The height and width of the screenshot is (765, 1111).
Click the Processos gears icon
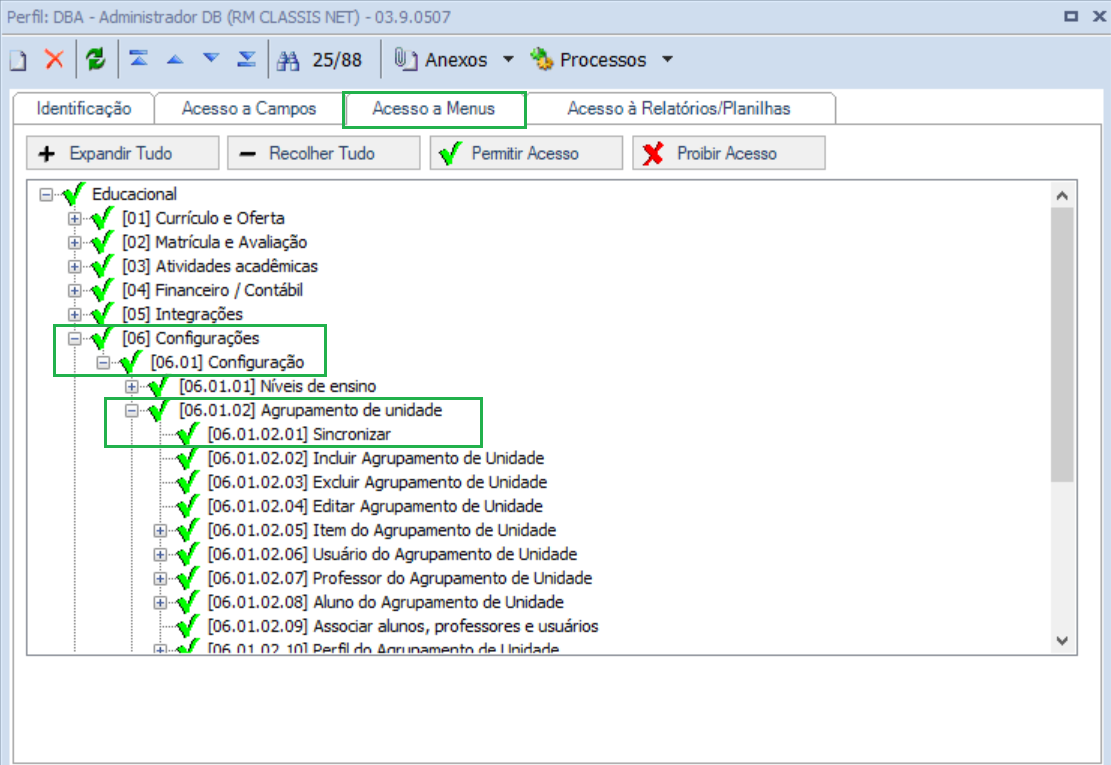[541, 60]
